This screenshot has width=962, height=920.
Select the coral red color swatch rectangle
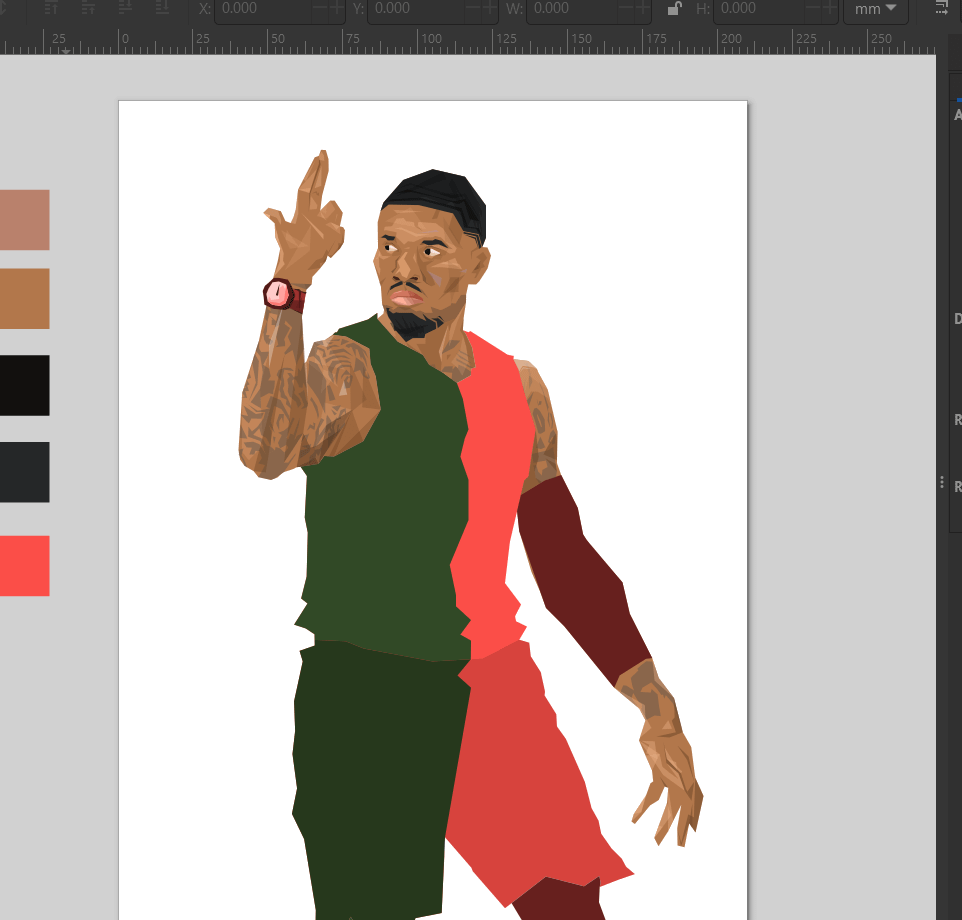24,566
